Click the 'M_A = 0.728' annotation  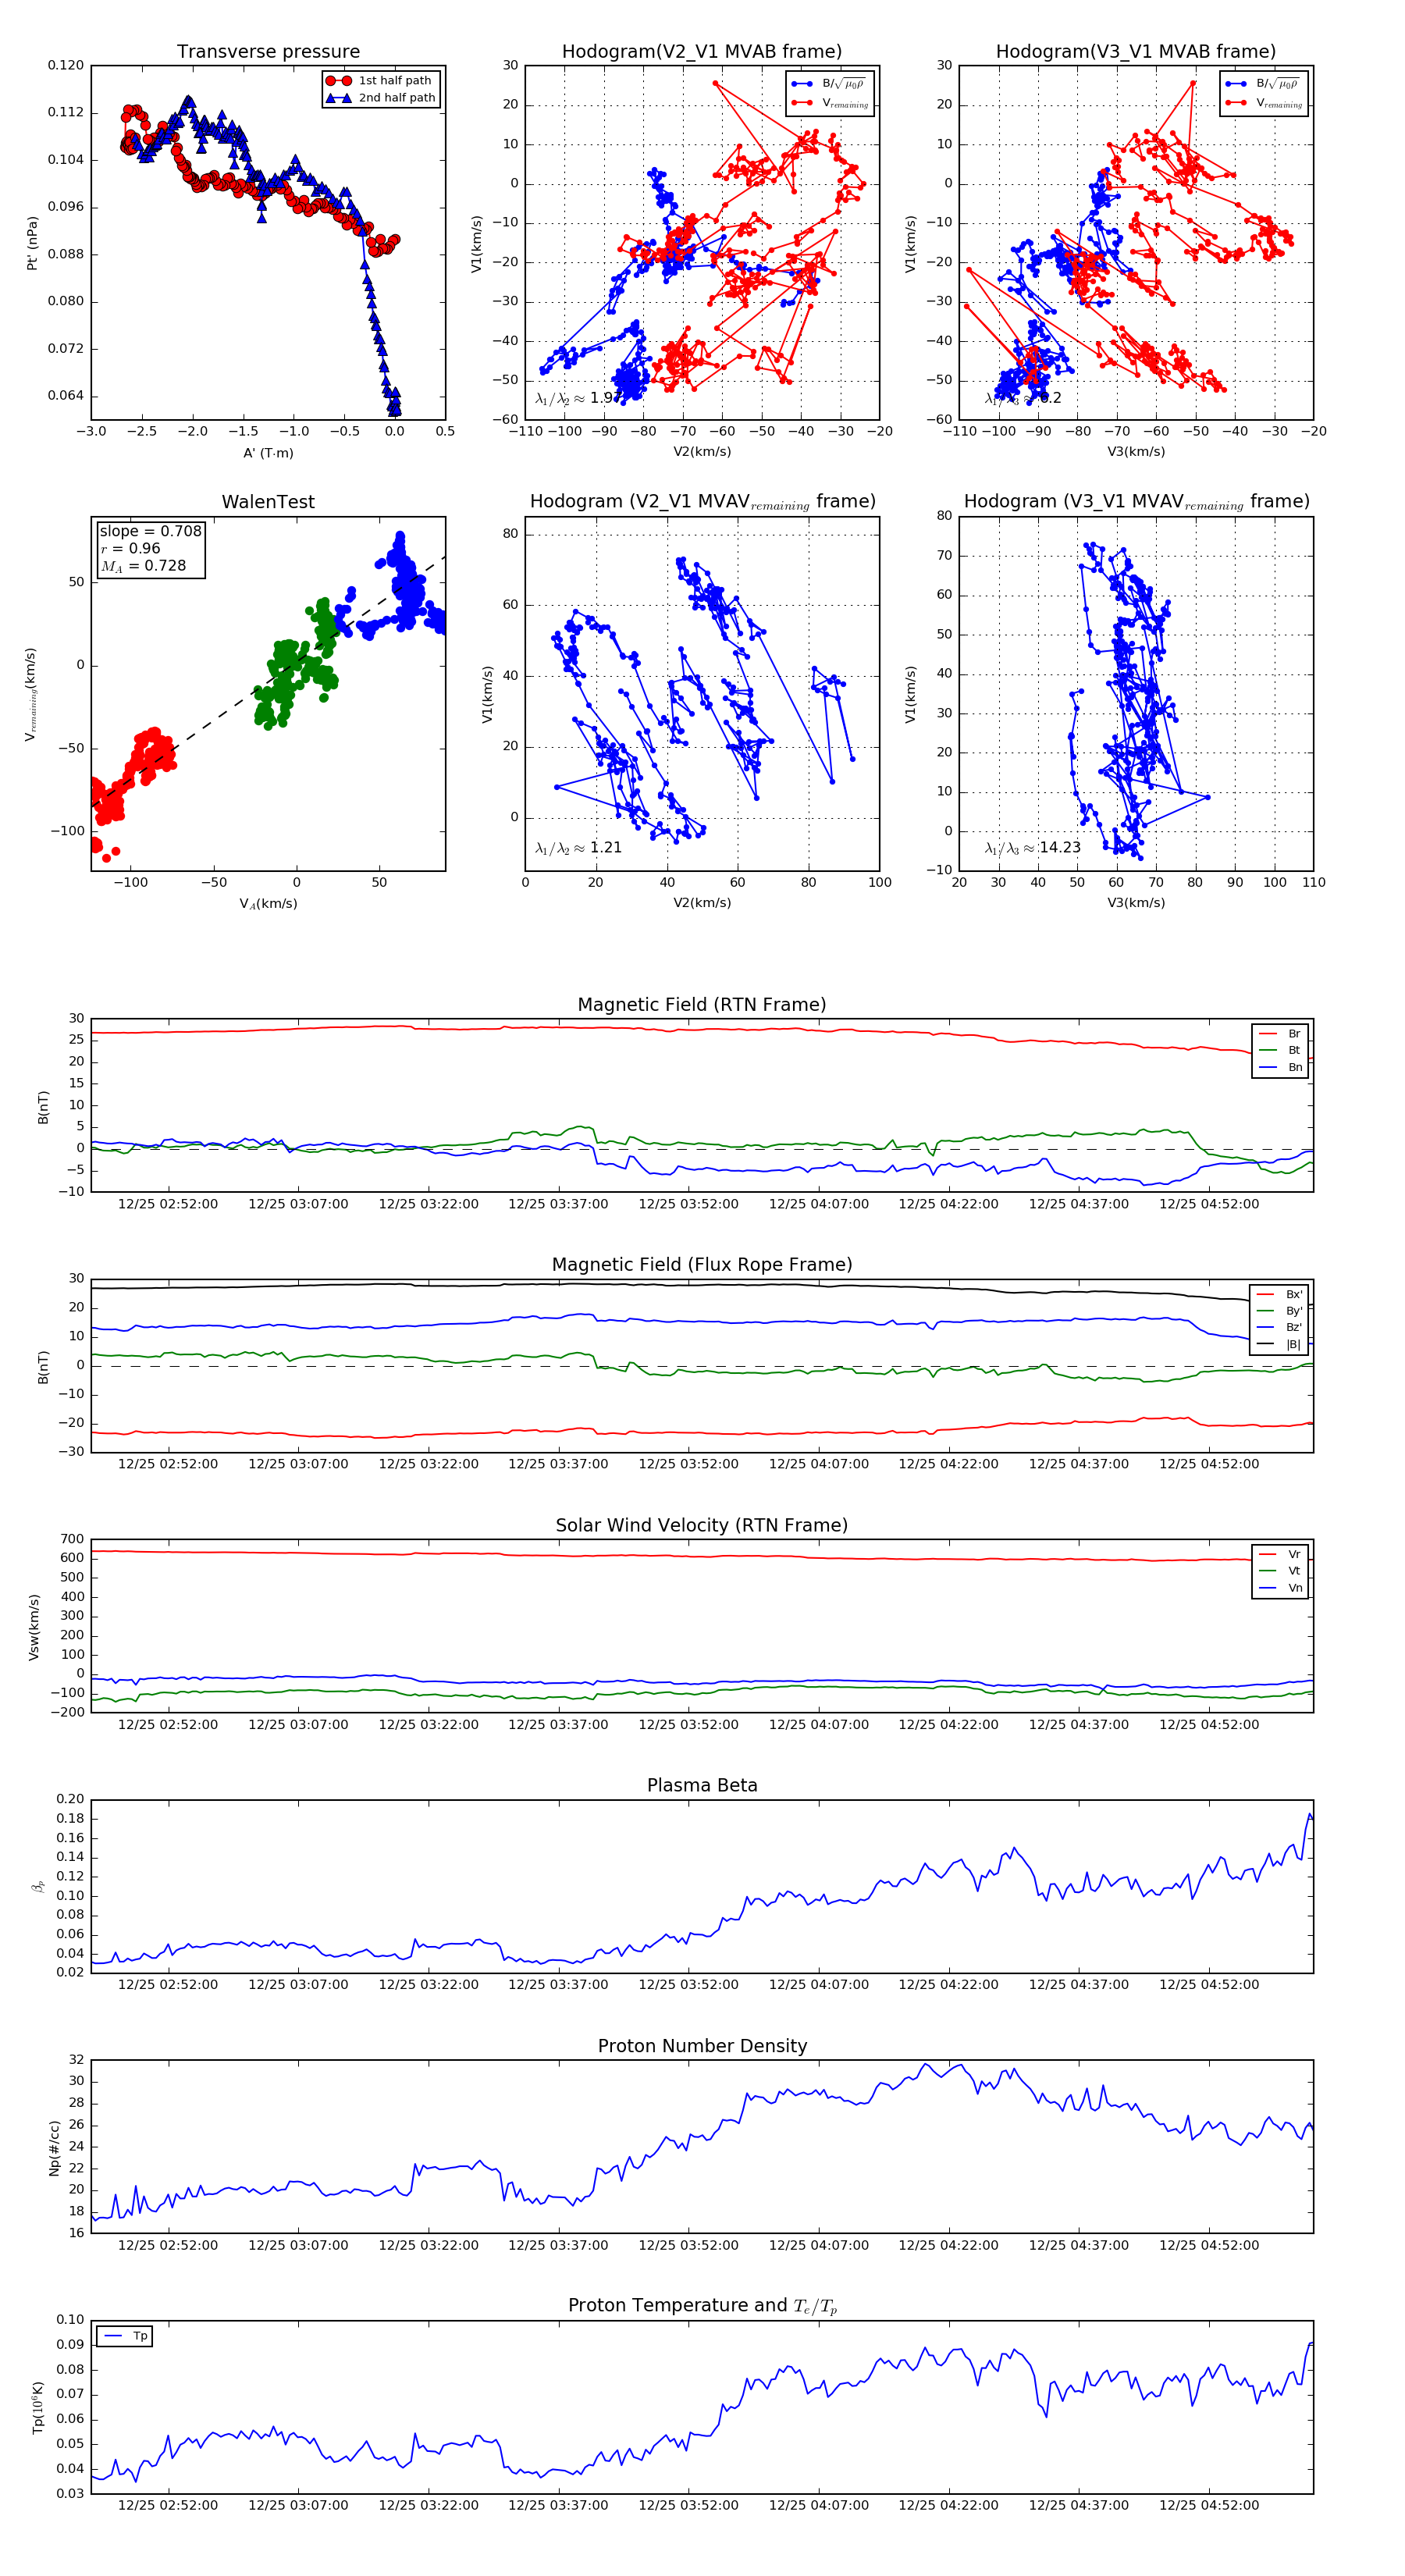143,566
